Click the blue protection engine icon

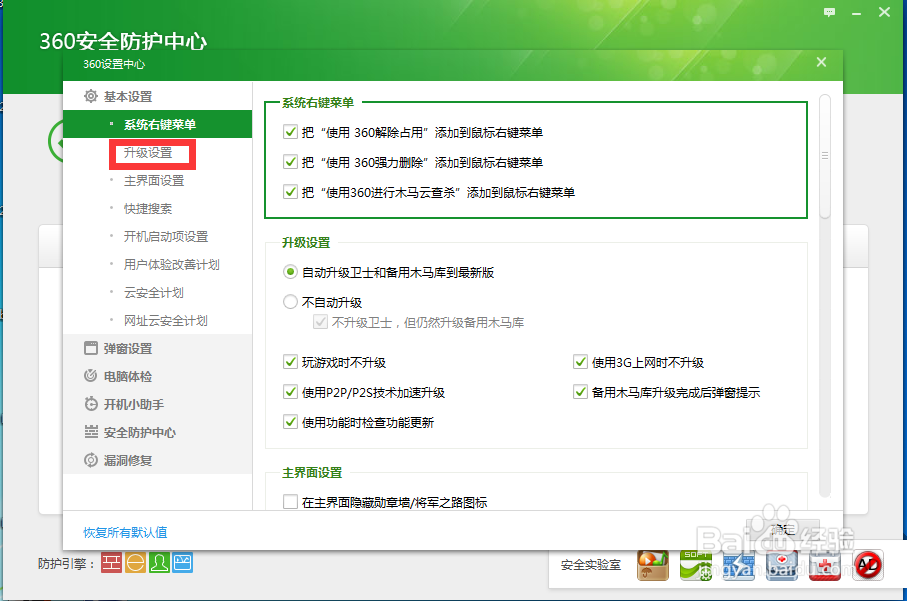coord(182,562)
